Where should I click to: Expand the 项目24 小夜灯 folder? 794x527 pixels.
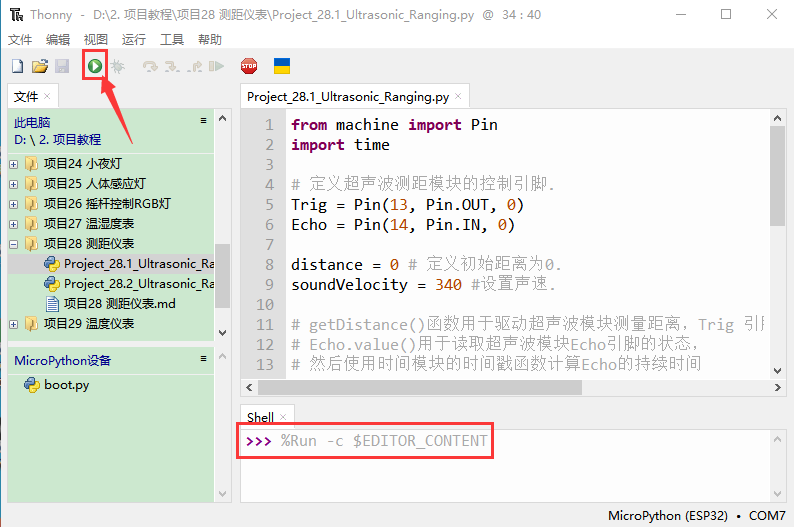click(13, 164)
